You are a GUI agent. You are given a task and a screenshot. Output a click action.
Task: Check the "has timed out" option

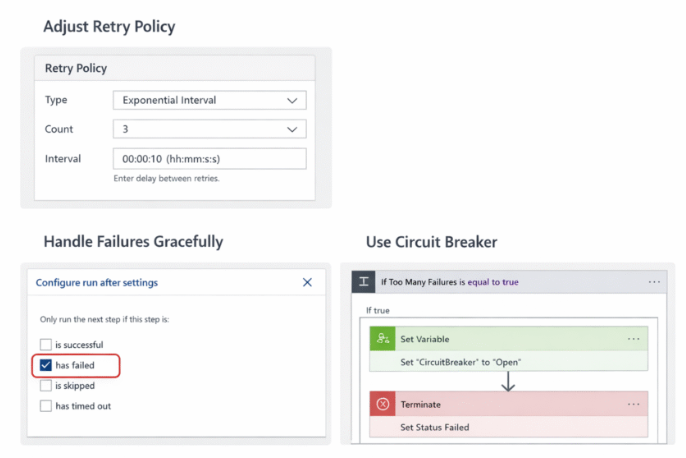[46, 405]
